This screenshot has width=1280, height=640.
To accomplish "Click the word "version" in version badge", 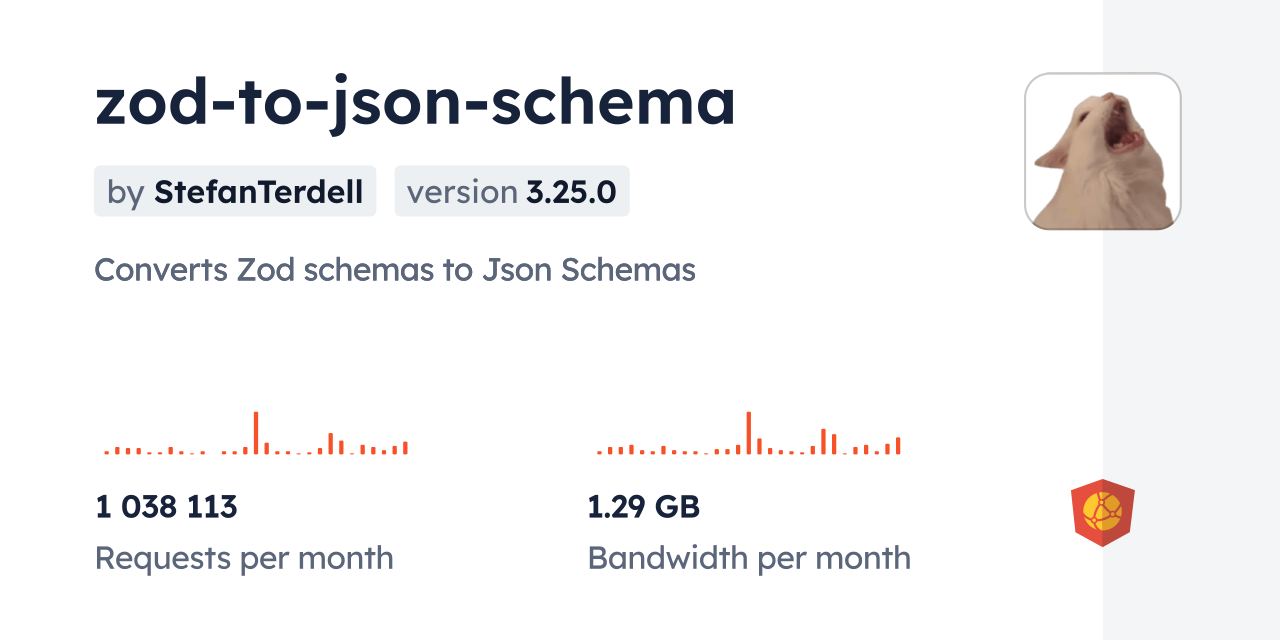I will (462, 192).
